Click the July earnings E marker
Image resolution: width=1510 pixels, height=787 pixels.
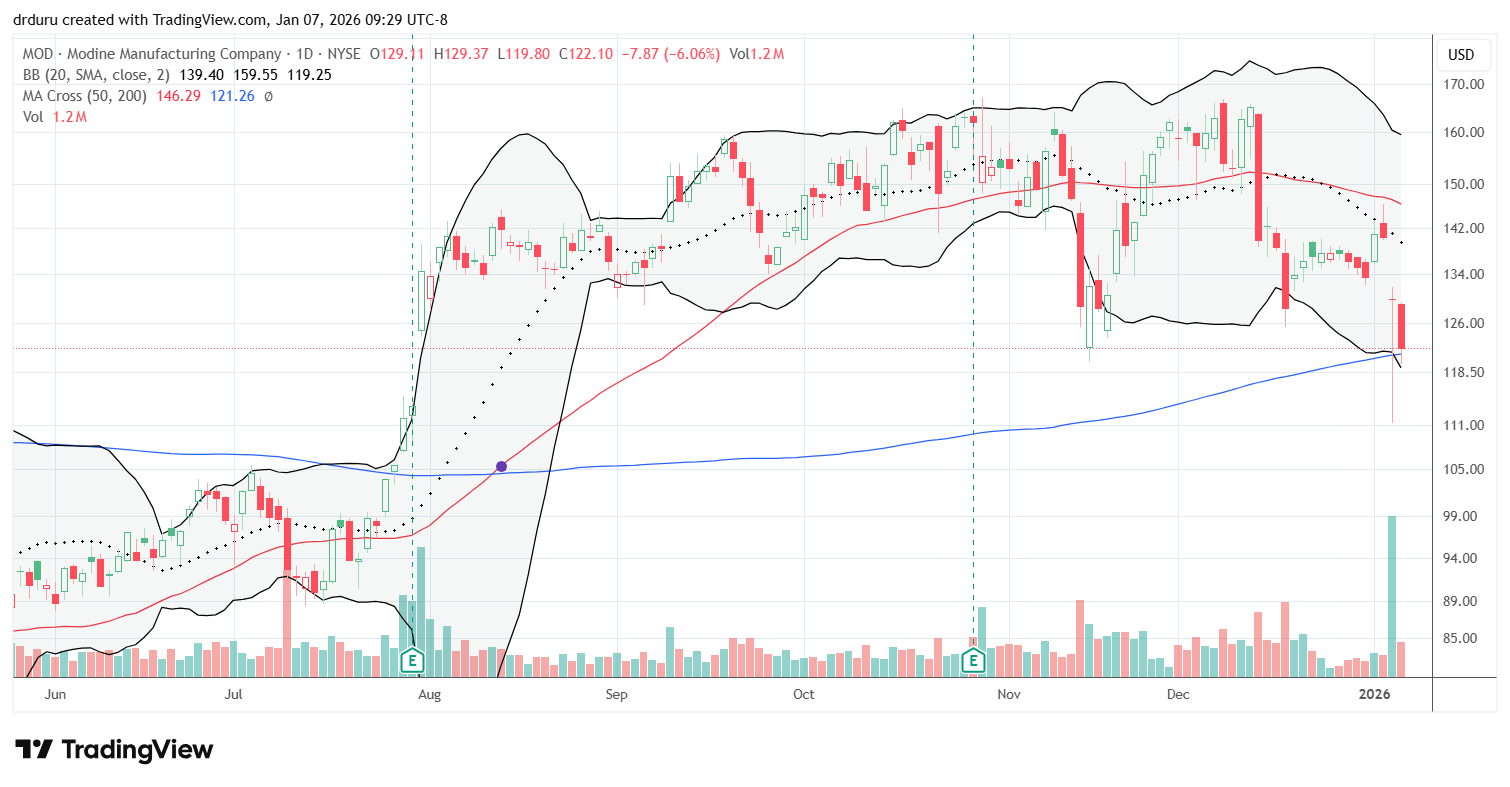point(412,661)
